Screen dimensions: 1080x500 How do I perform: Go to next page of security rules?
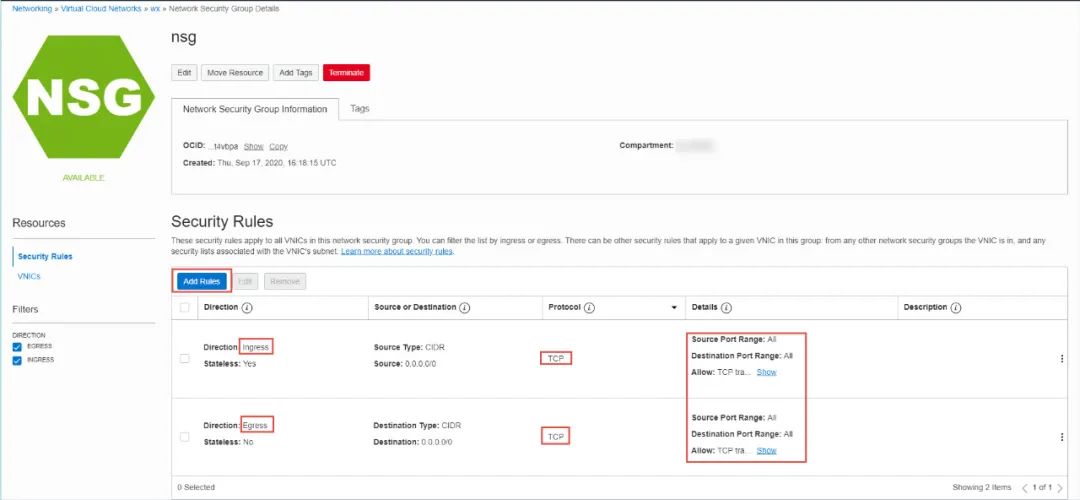[1059, 488]
